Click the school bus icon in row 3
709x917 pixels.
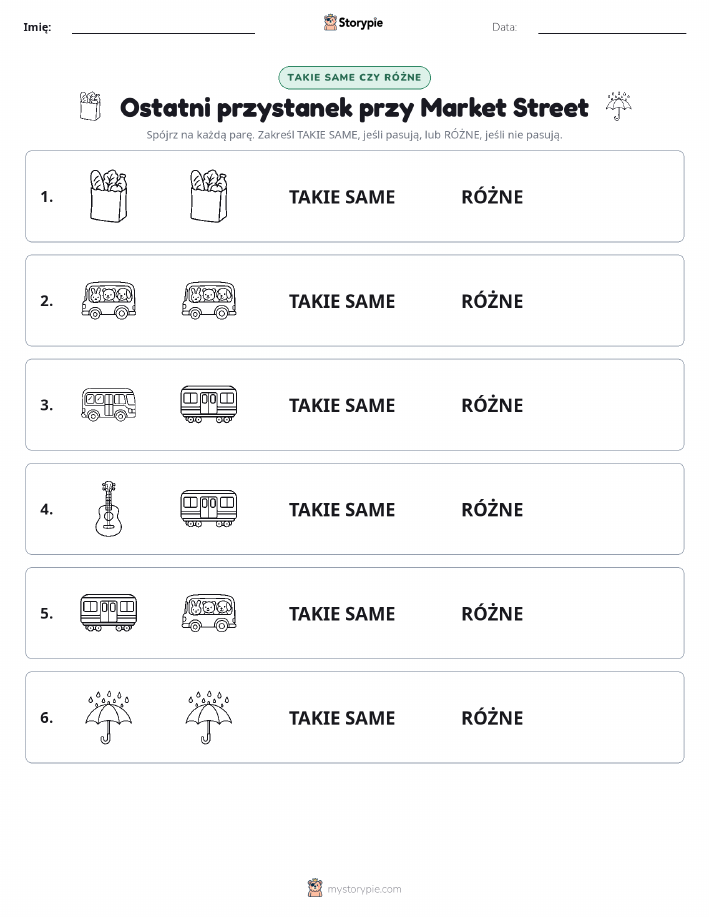[109, 404]
